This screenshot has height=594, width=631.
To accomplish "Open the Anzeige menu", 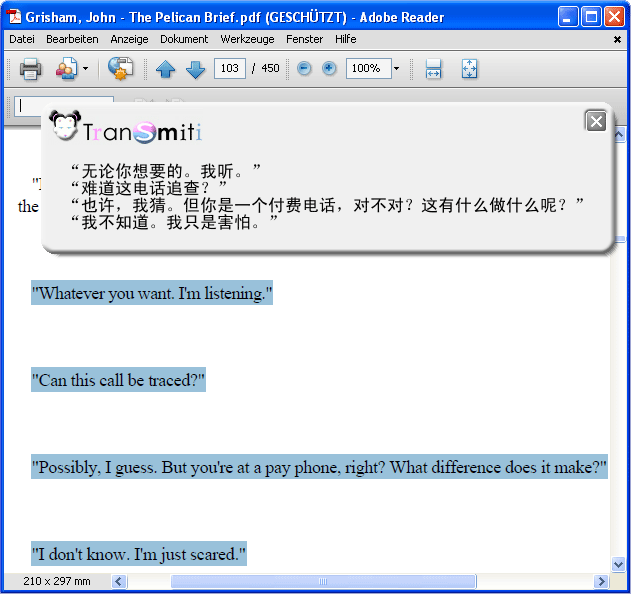I will (x=129, y=39).
